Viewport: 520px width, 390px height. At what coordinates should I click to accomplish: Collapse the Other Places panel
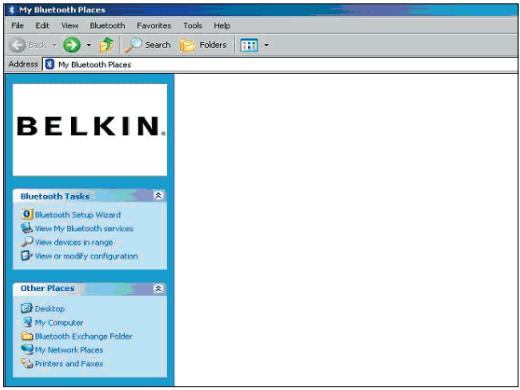158,288
